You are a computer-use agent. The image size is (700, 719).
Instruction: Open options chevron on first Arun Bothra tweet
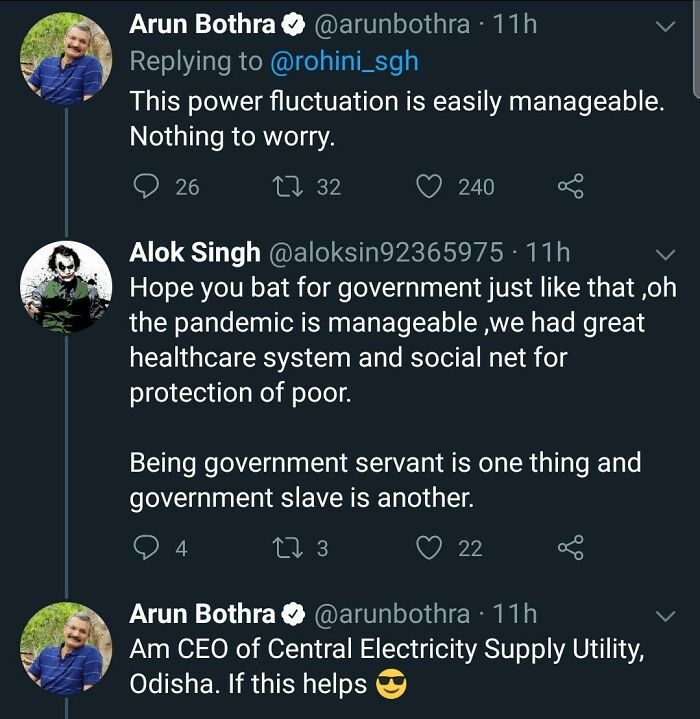tap(664, 28)
